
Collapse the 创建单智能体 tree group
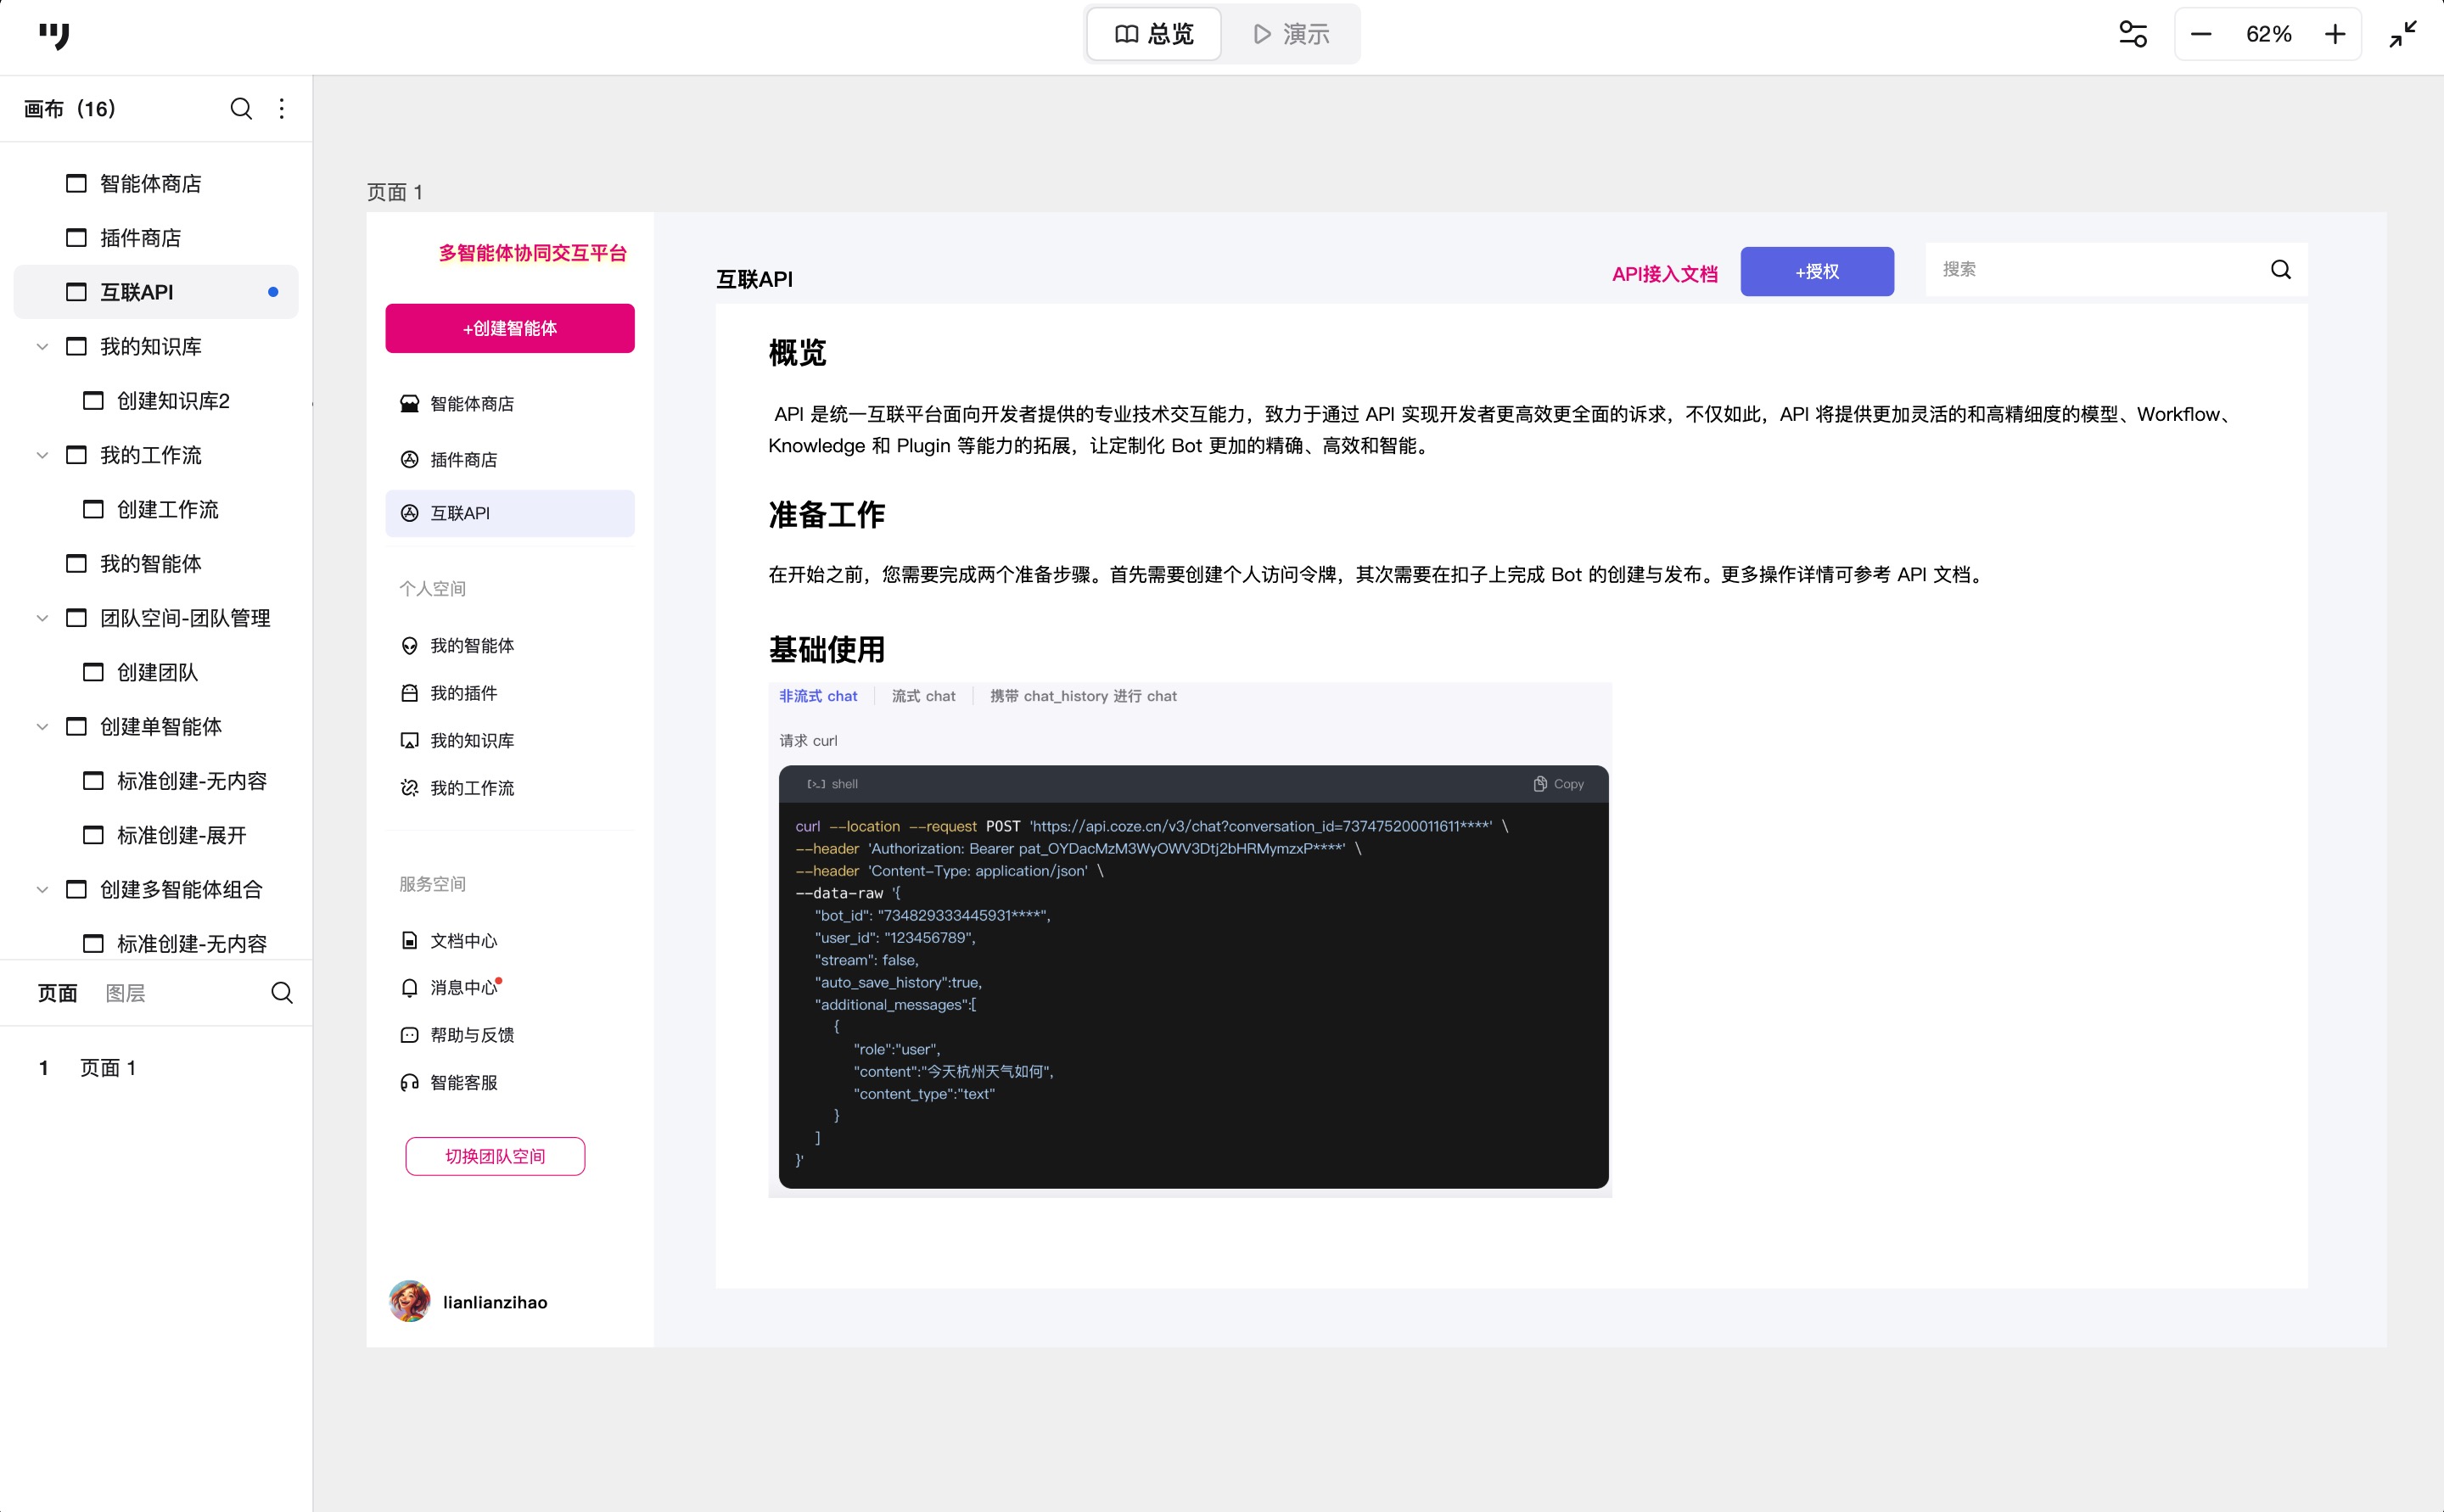(42, 727)
